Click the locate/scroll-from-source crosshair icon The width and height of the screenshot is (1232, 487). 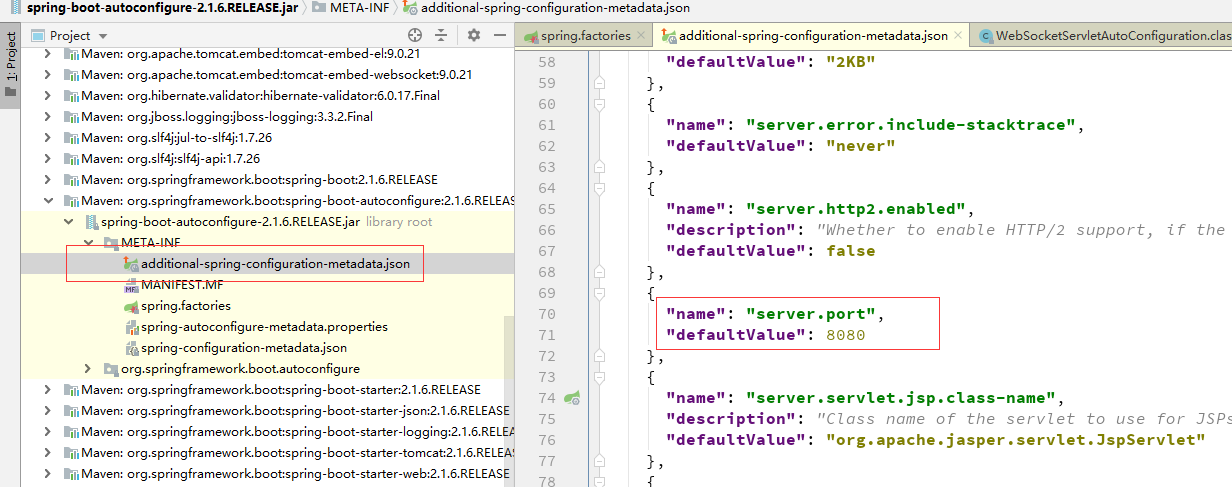point(415,35)
